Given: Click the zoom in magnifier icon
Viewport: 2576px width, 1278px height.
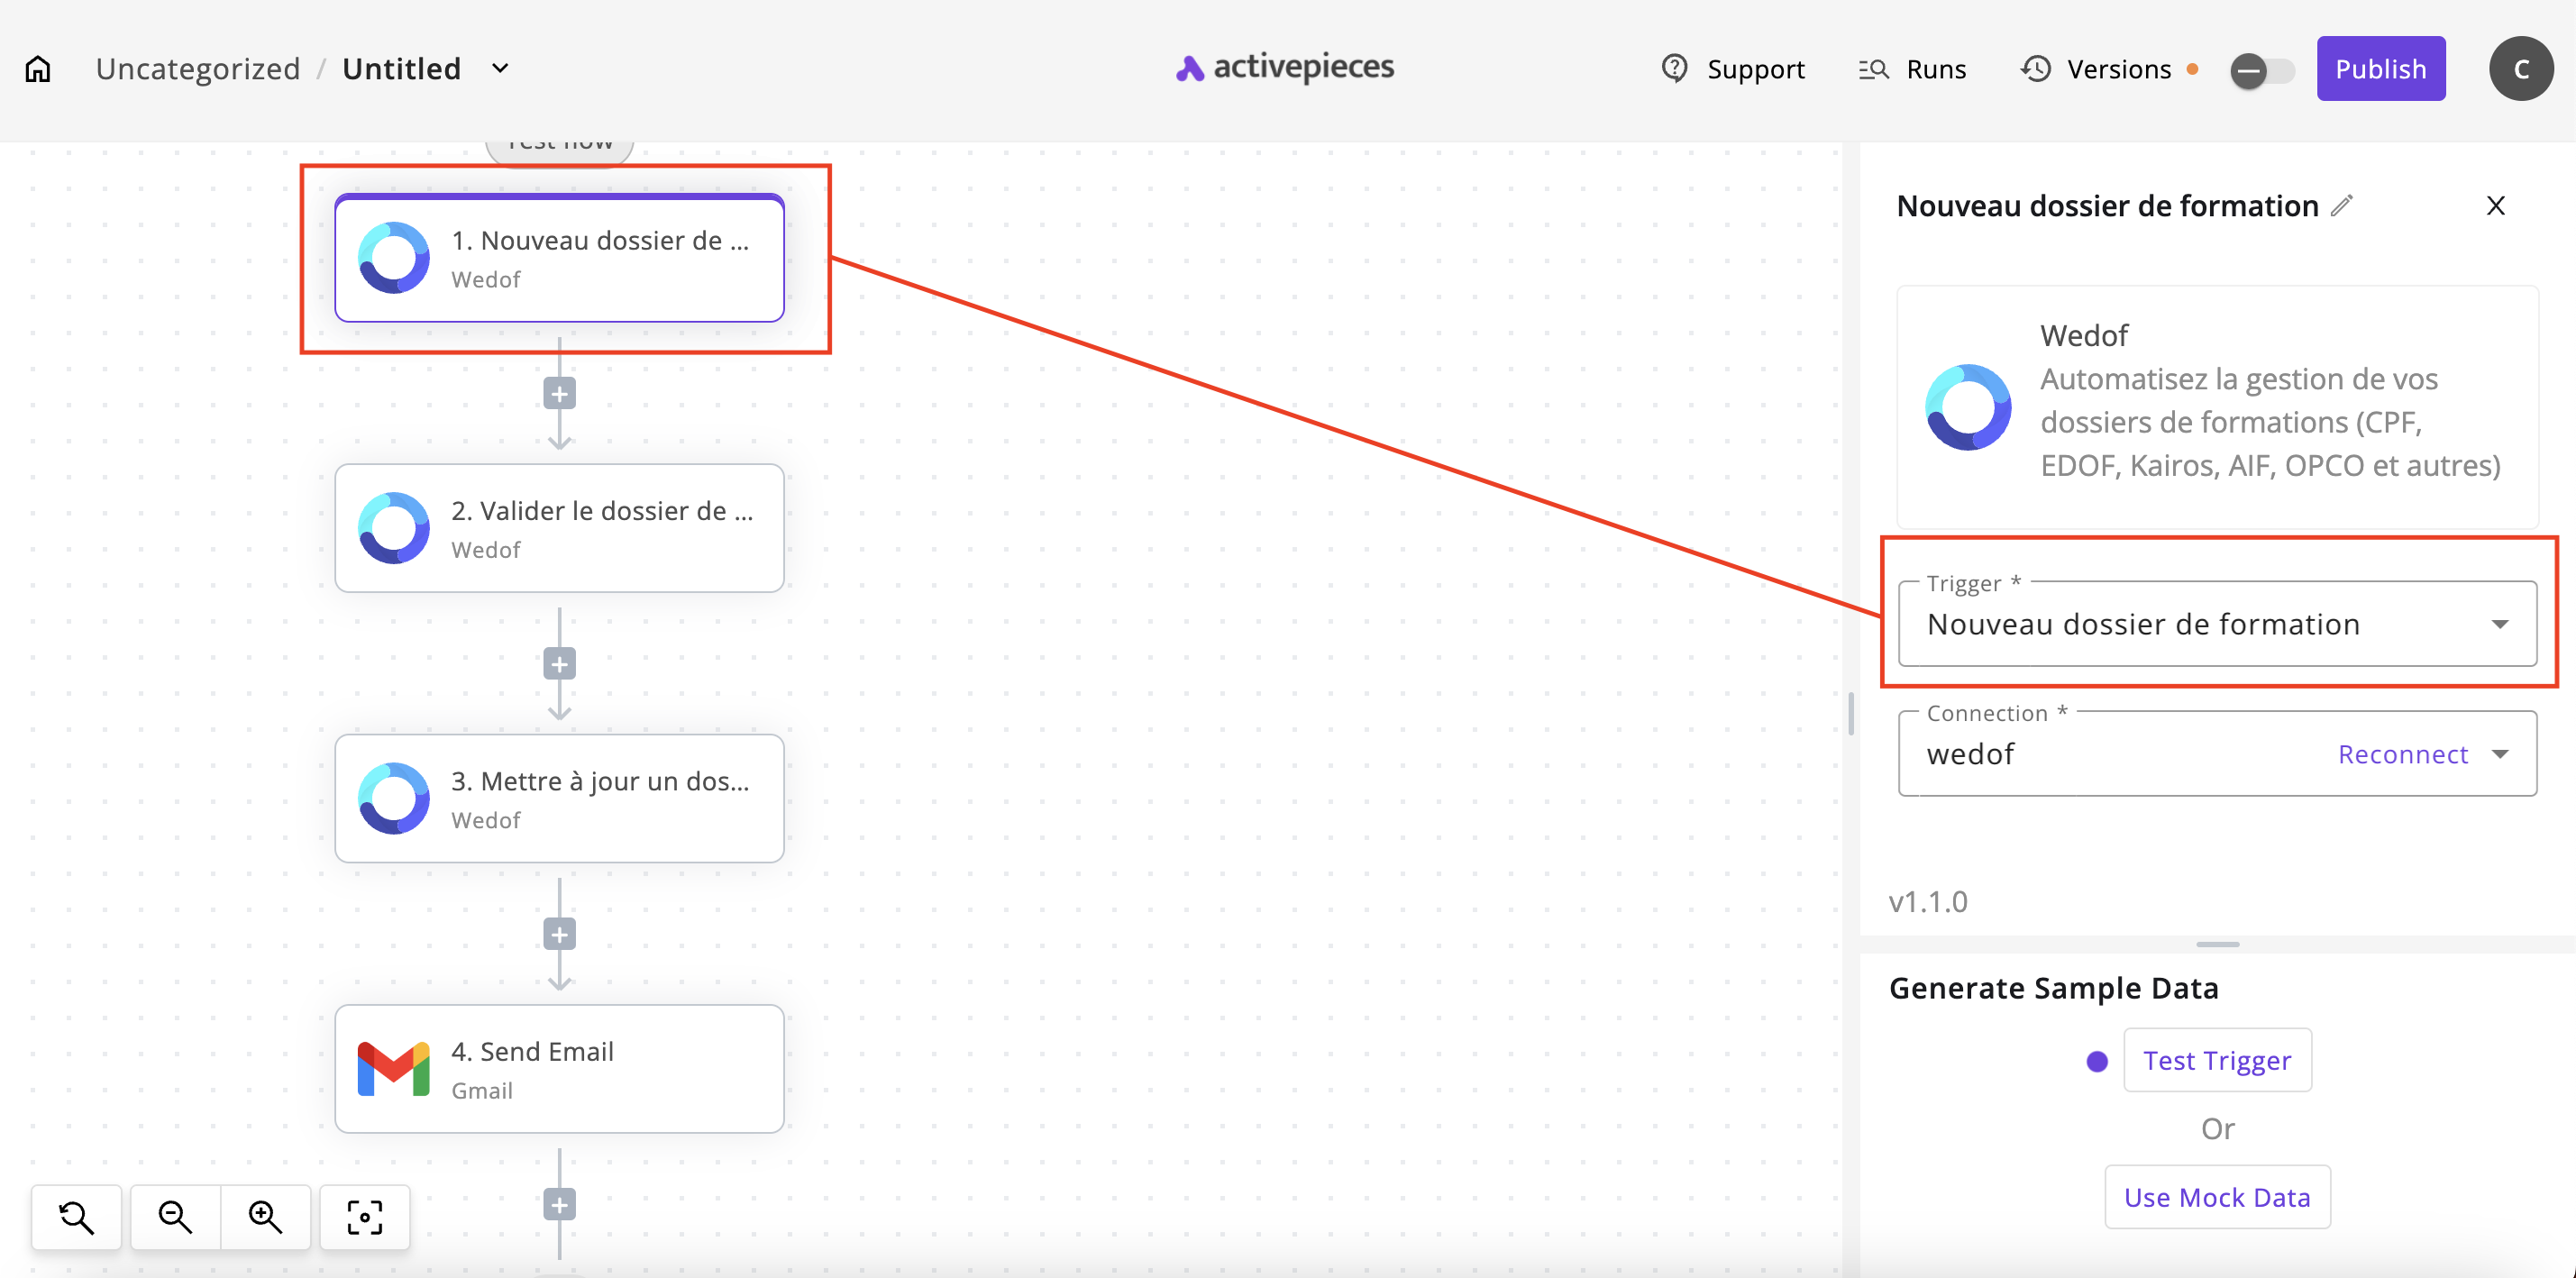Looking at the screenshot, I should [265, 1216].
